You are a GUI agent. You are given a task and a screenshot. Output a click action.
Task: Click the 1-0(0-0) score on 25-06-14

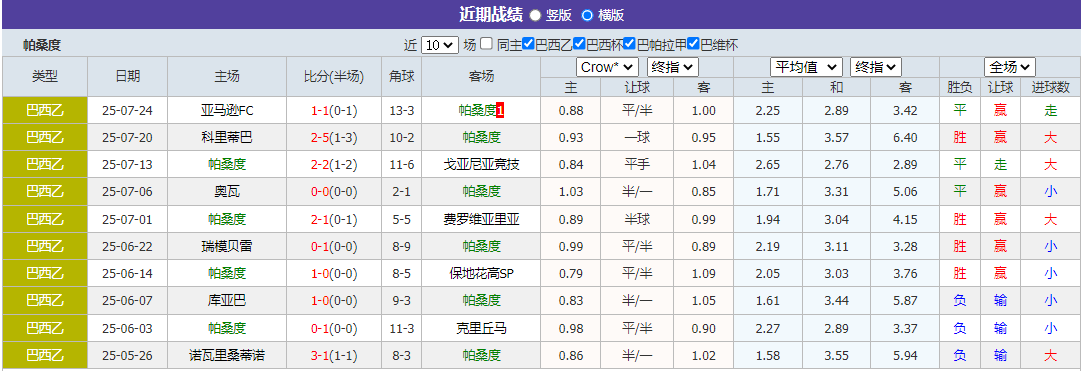pyautogui.click(x=334, y=274)
